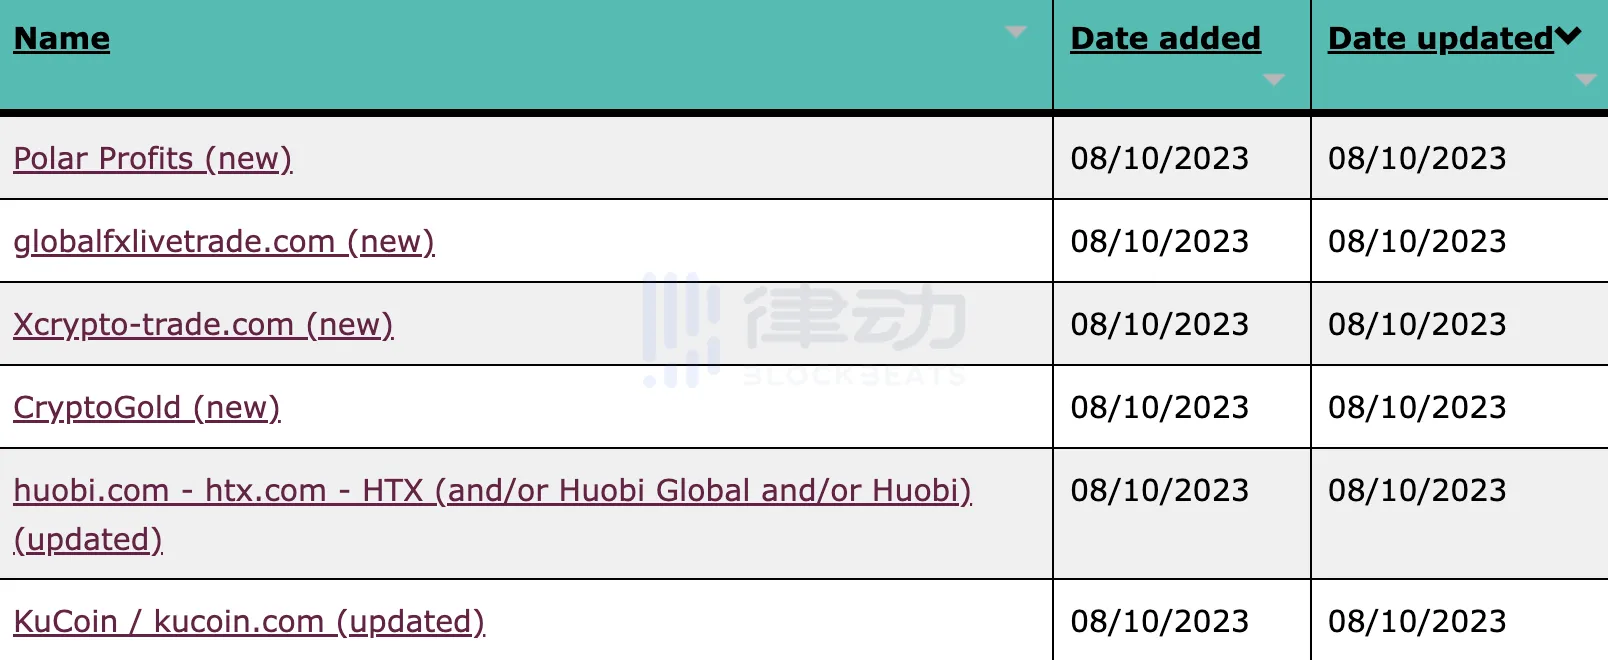Select globalfxlivetrade.com date added cell

click(x=1182, y=241)
